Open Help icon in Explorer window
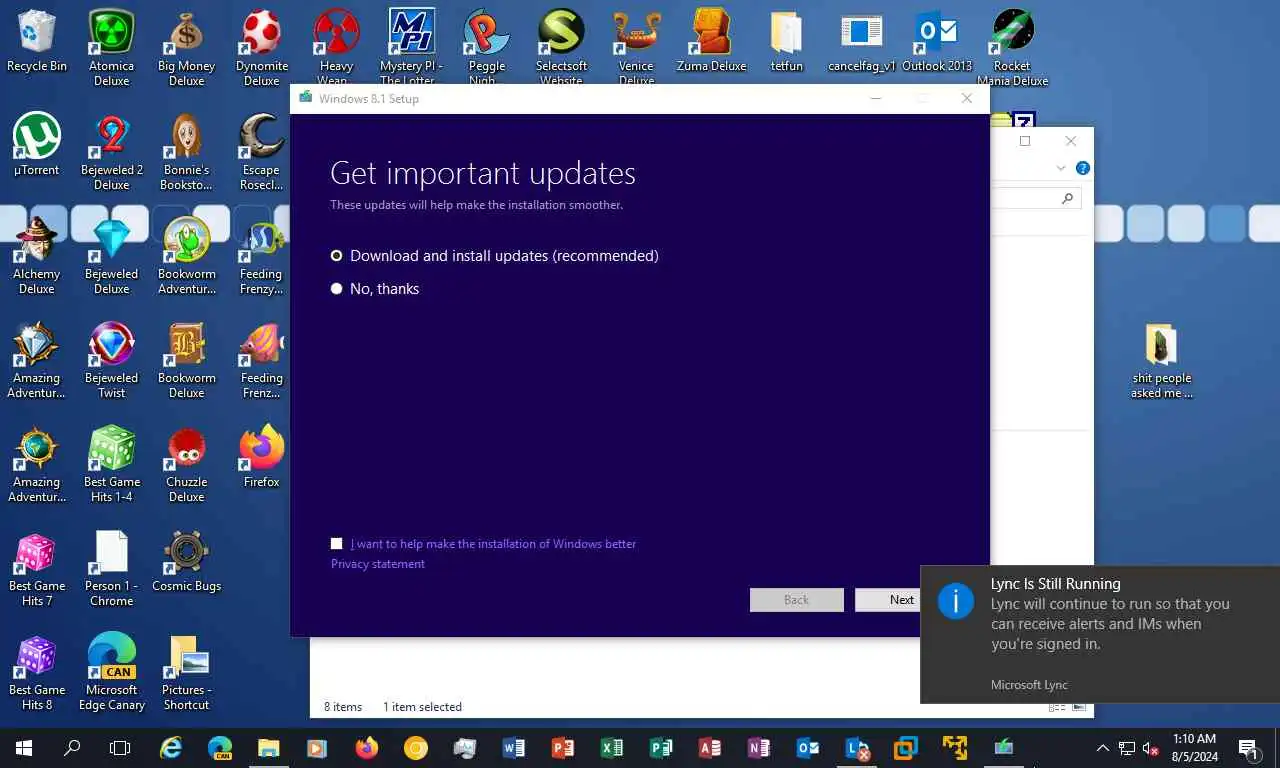This screenshot has height=768, width=1280. (1083, 168)
